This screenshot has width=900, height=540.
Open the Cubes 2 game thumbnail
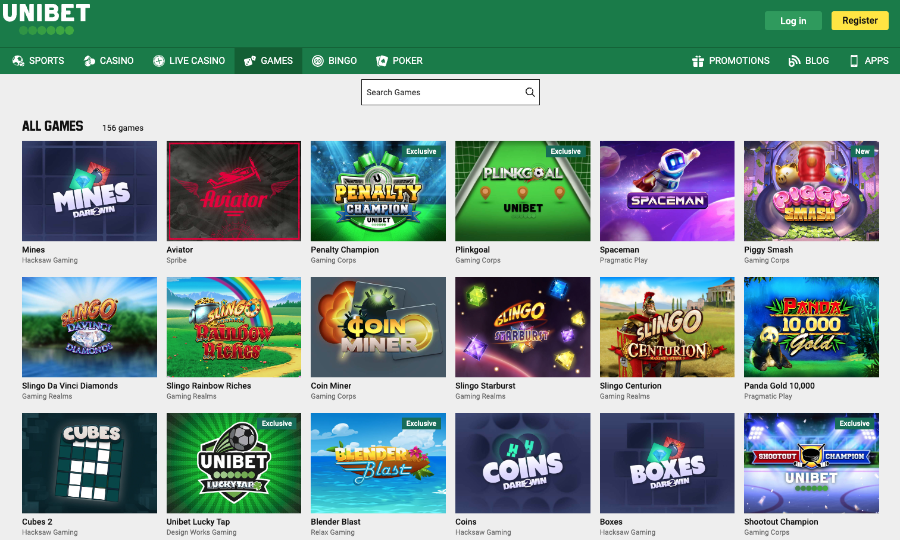pos(89,463)
